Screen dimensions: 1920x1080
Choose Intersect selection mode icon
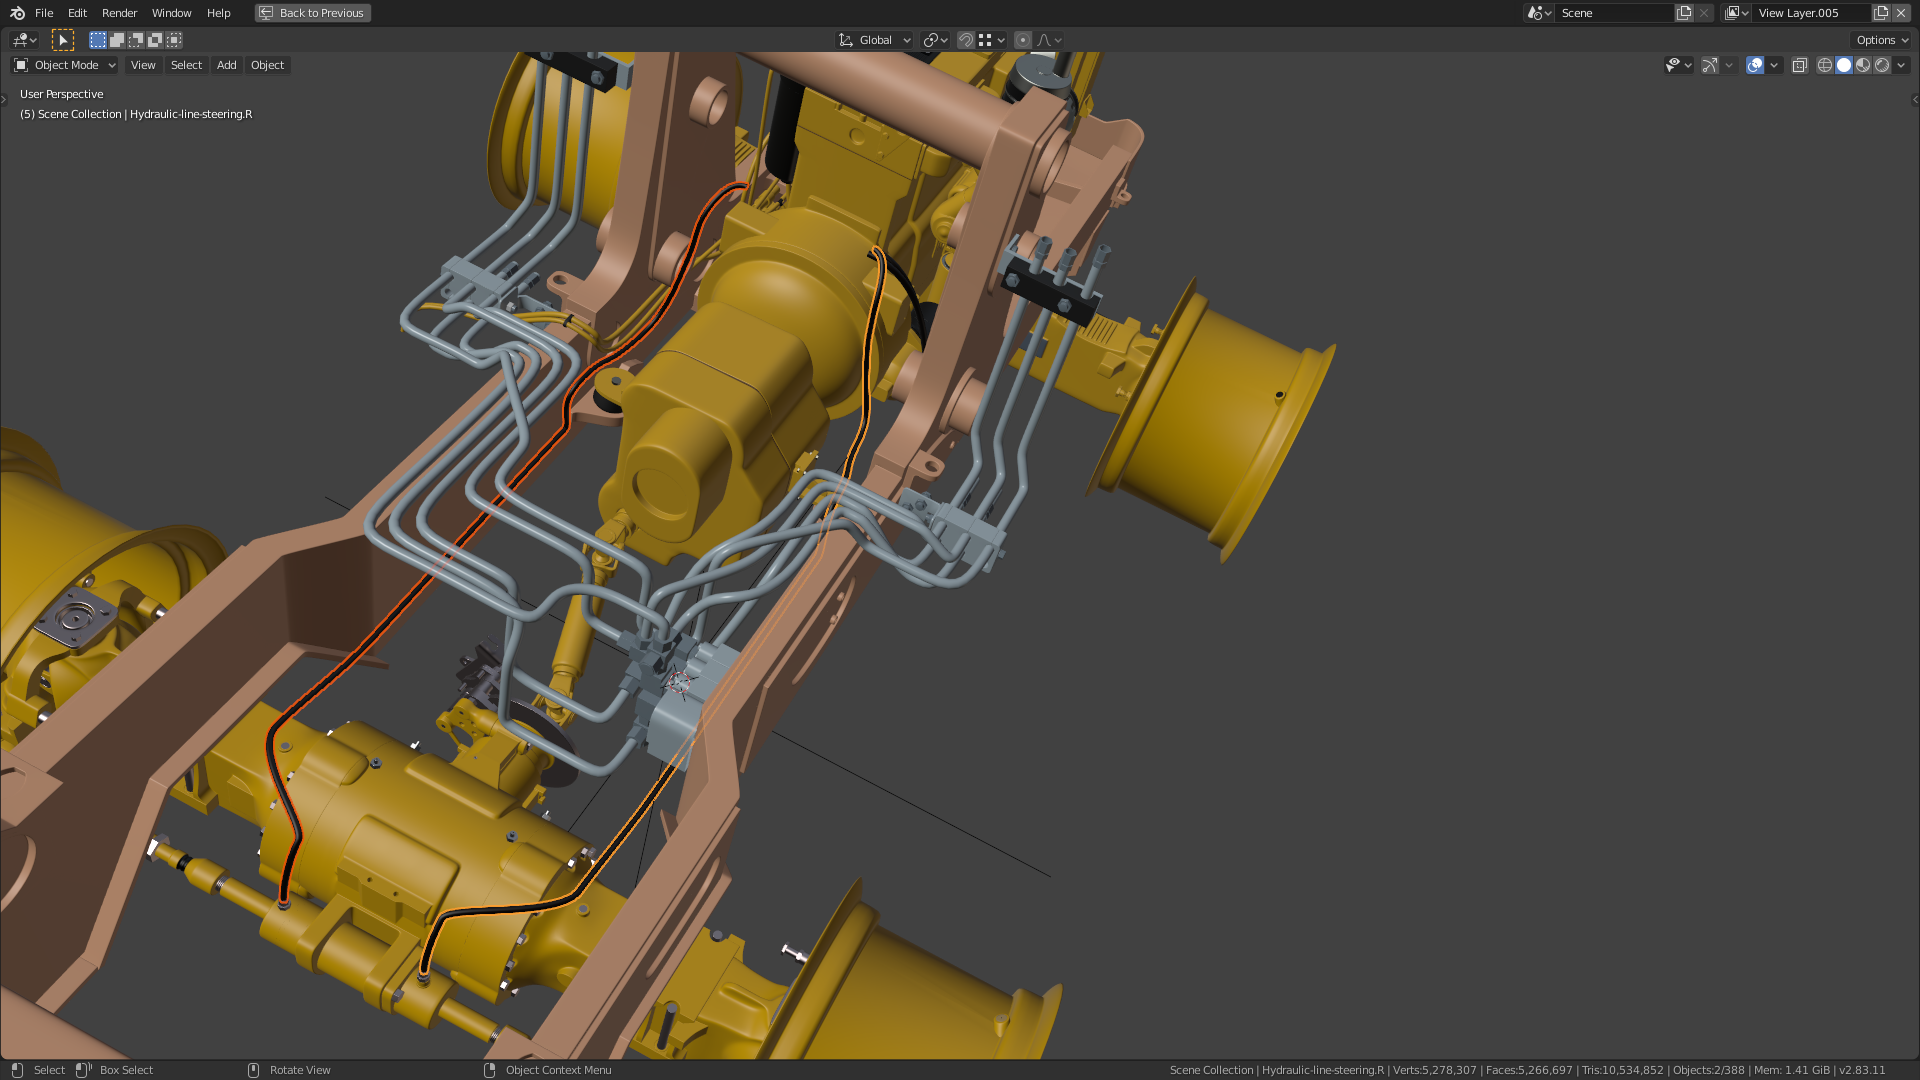pos(174,40)
